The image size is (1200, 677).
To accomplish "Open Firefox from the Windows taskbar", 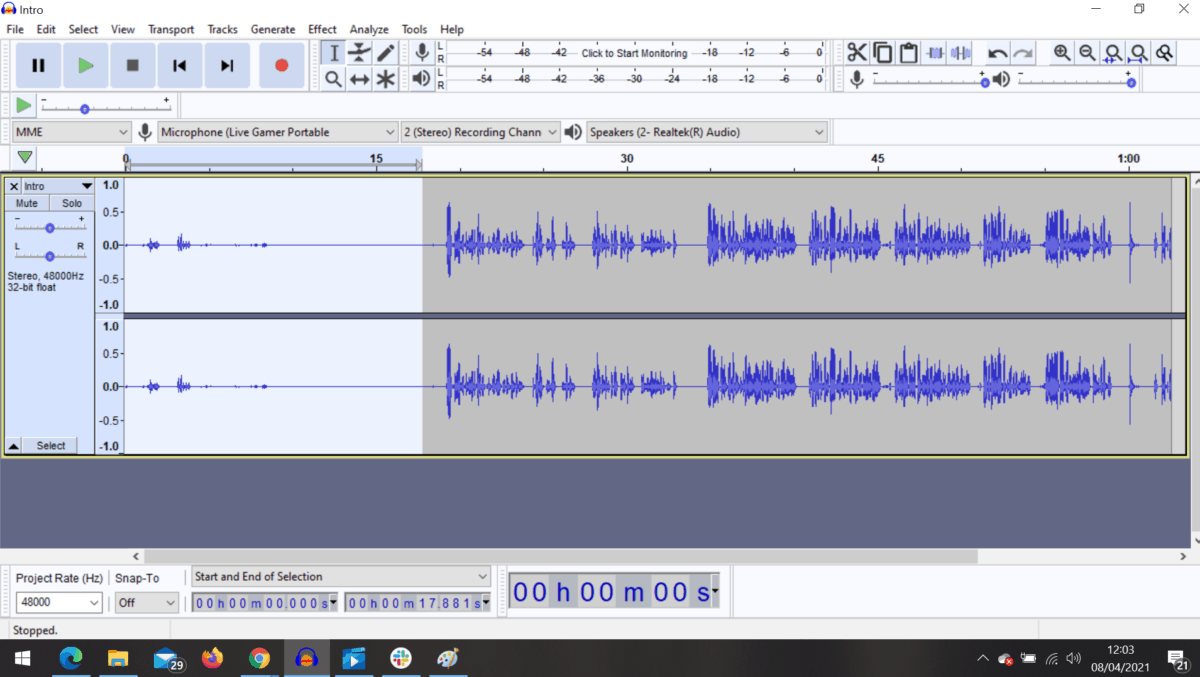I will point(212,658).
